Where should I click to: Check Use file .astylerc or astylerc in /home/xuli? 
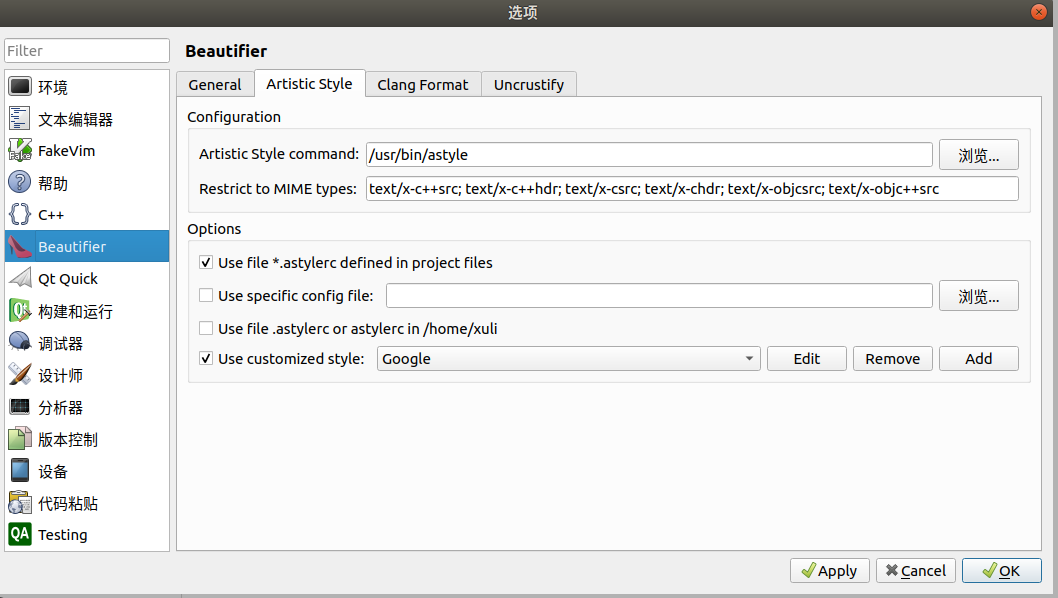205,327
